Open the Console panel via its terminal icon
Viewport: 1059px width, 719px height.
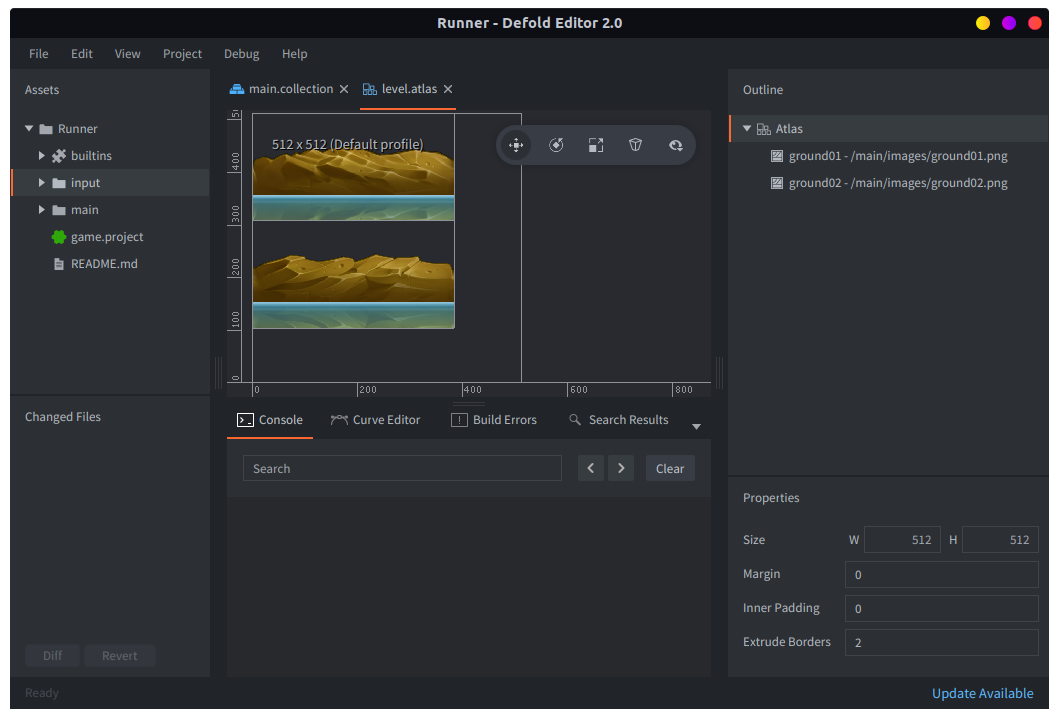246,420
